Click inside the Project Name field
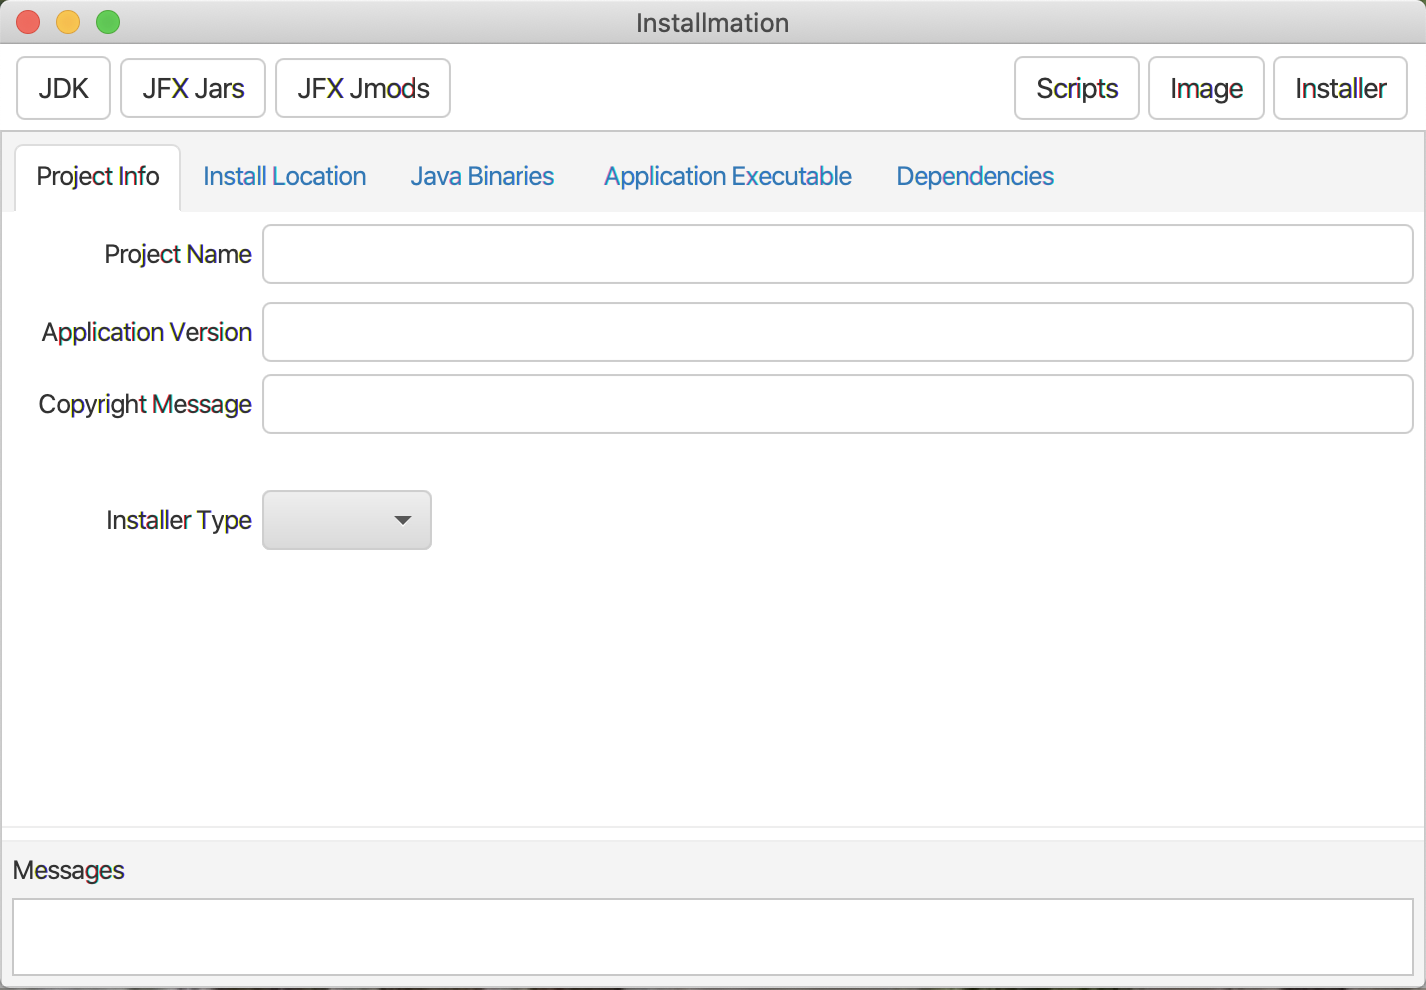 837,254
